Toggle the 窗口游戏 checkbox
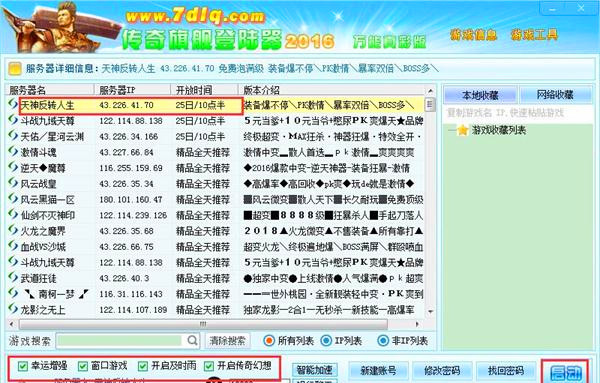Image resolution: width=600 pixels, height=383 pixels. [x=83, y=366]
